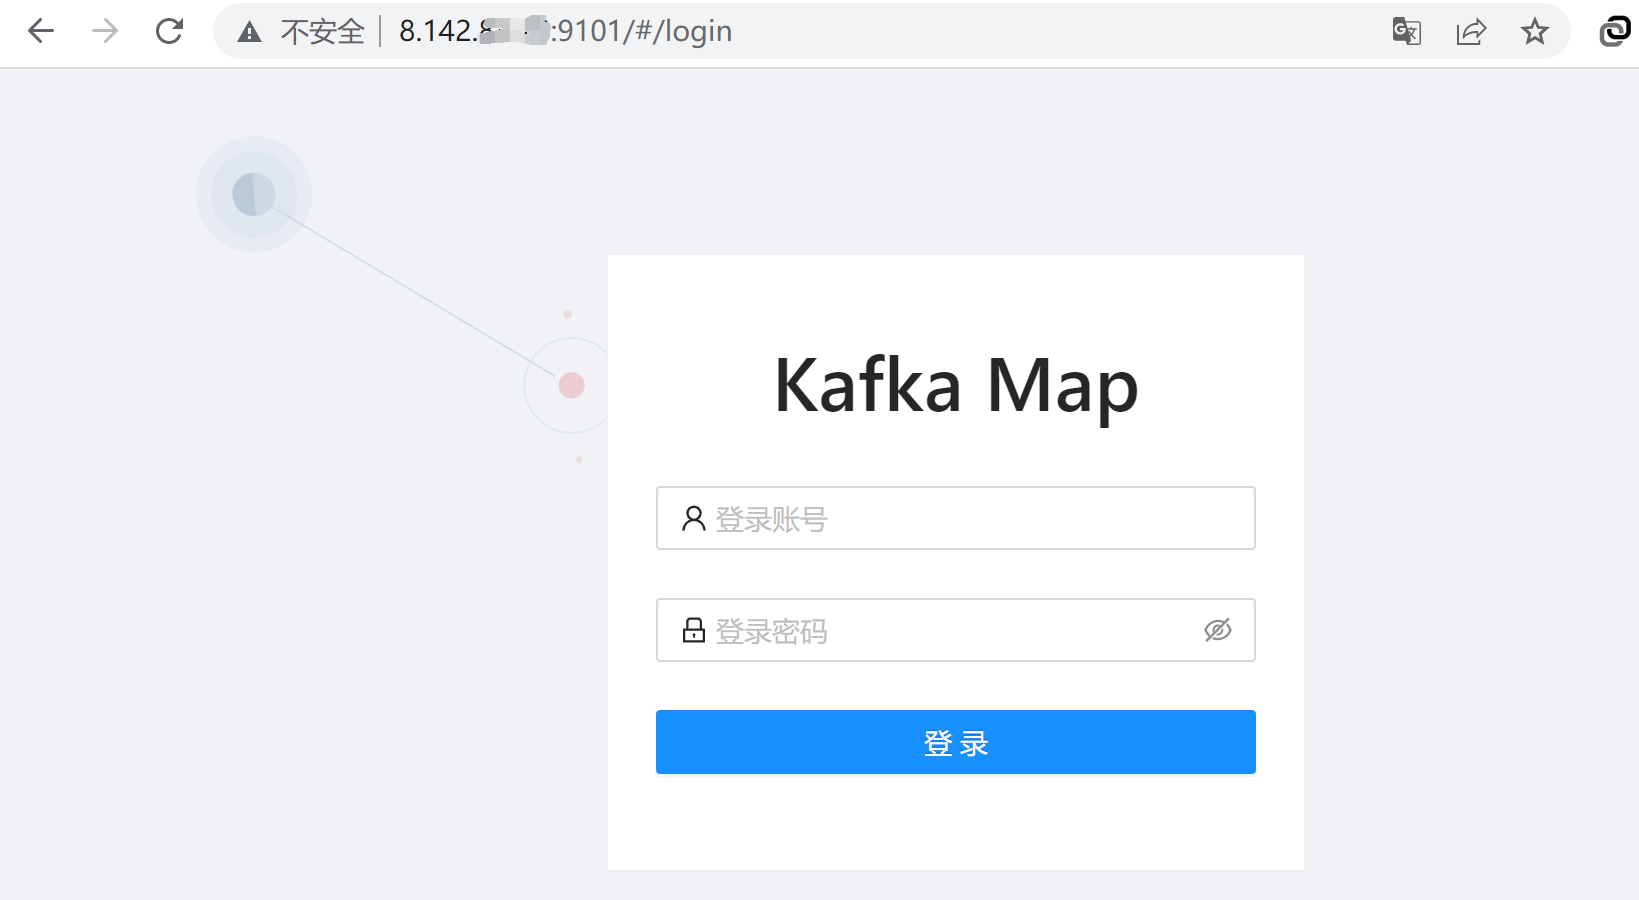Viewport: 1639px width, 900px height.
Task: Open the share options via the share icon
Action: coord(1470,31)
